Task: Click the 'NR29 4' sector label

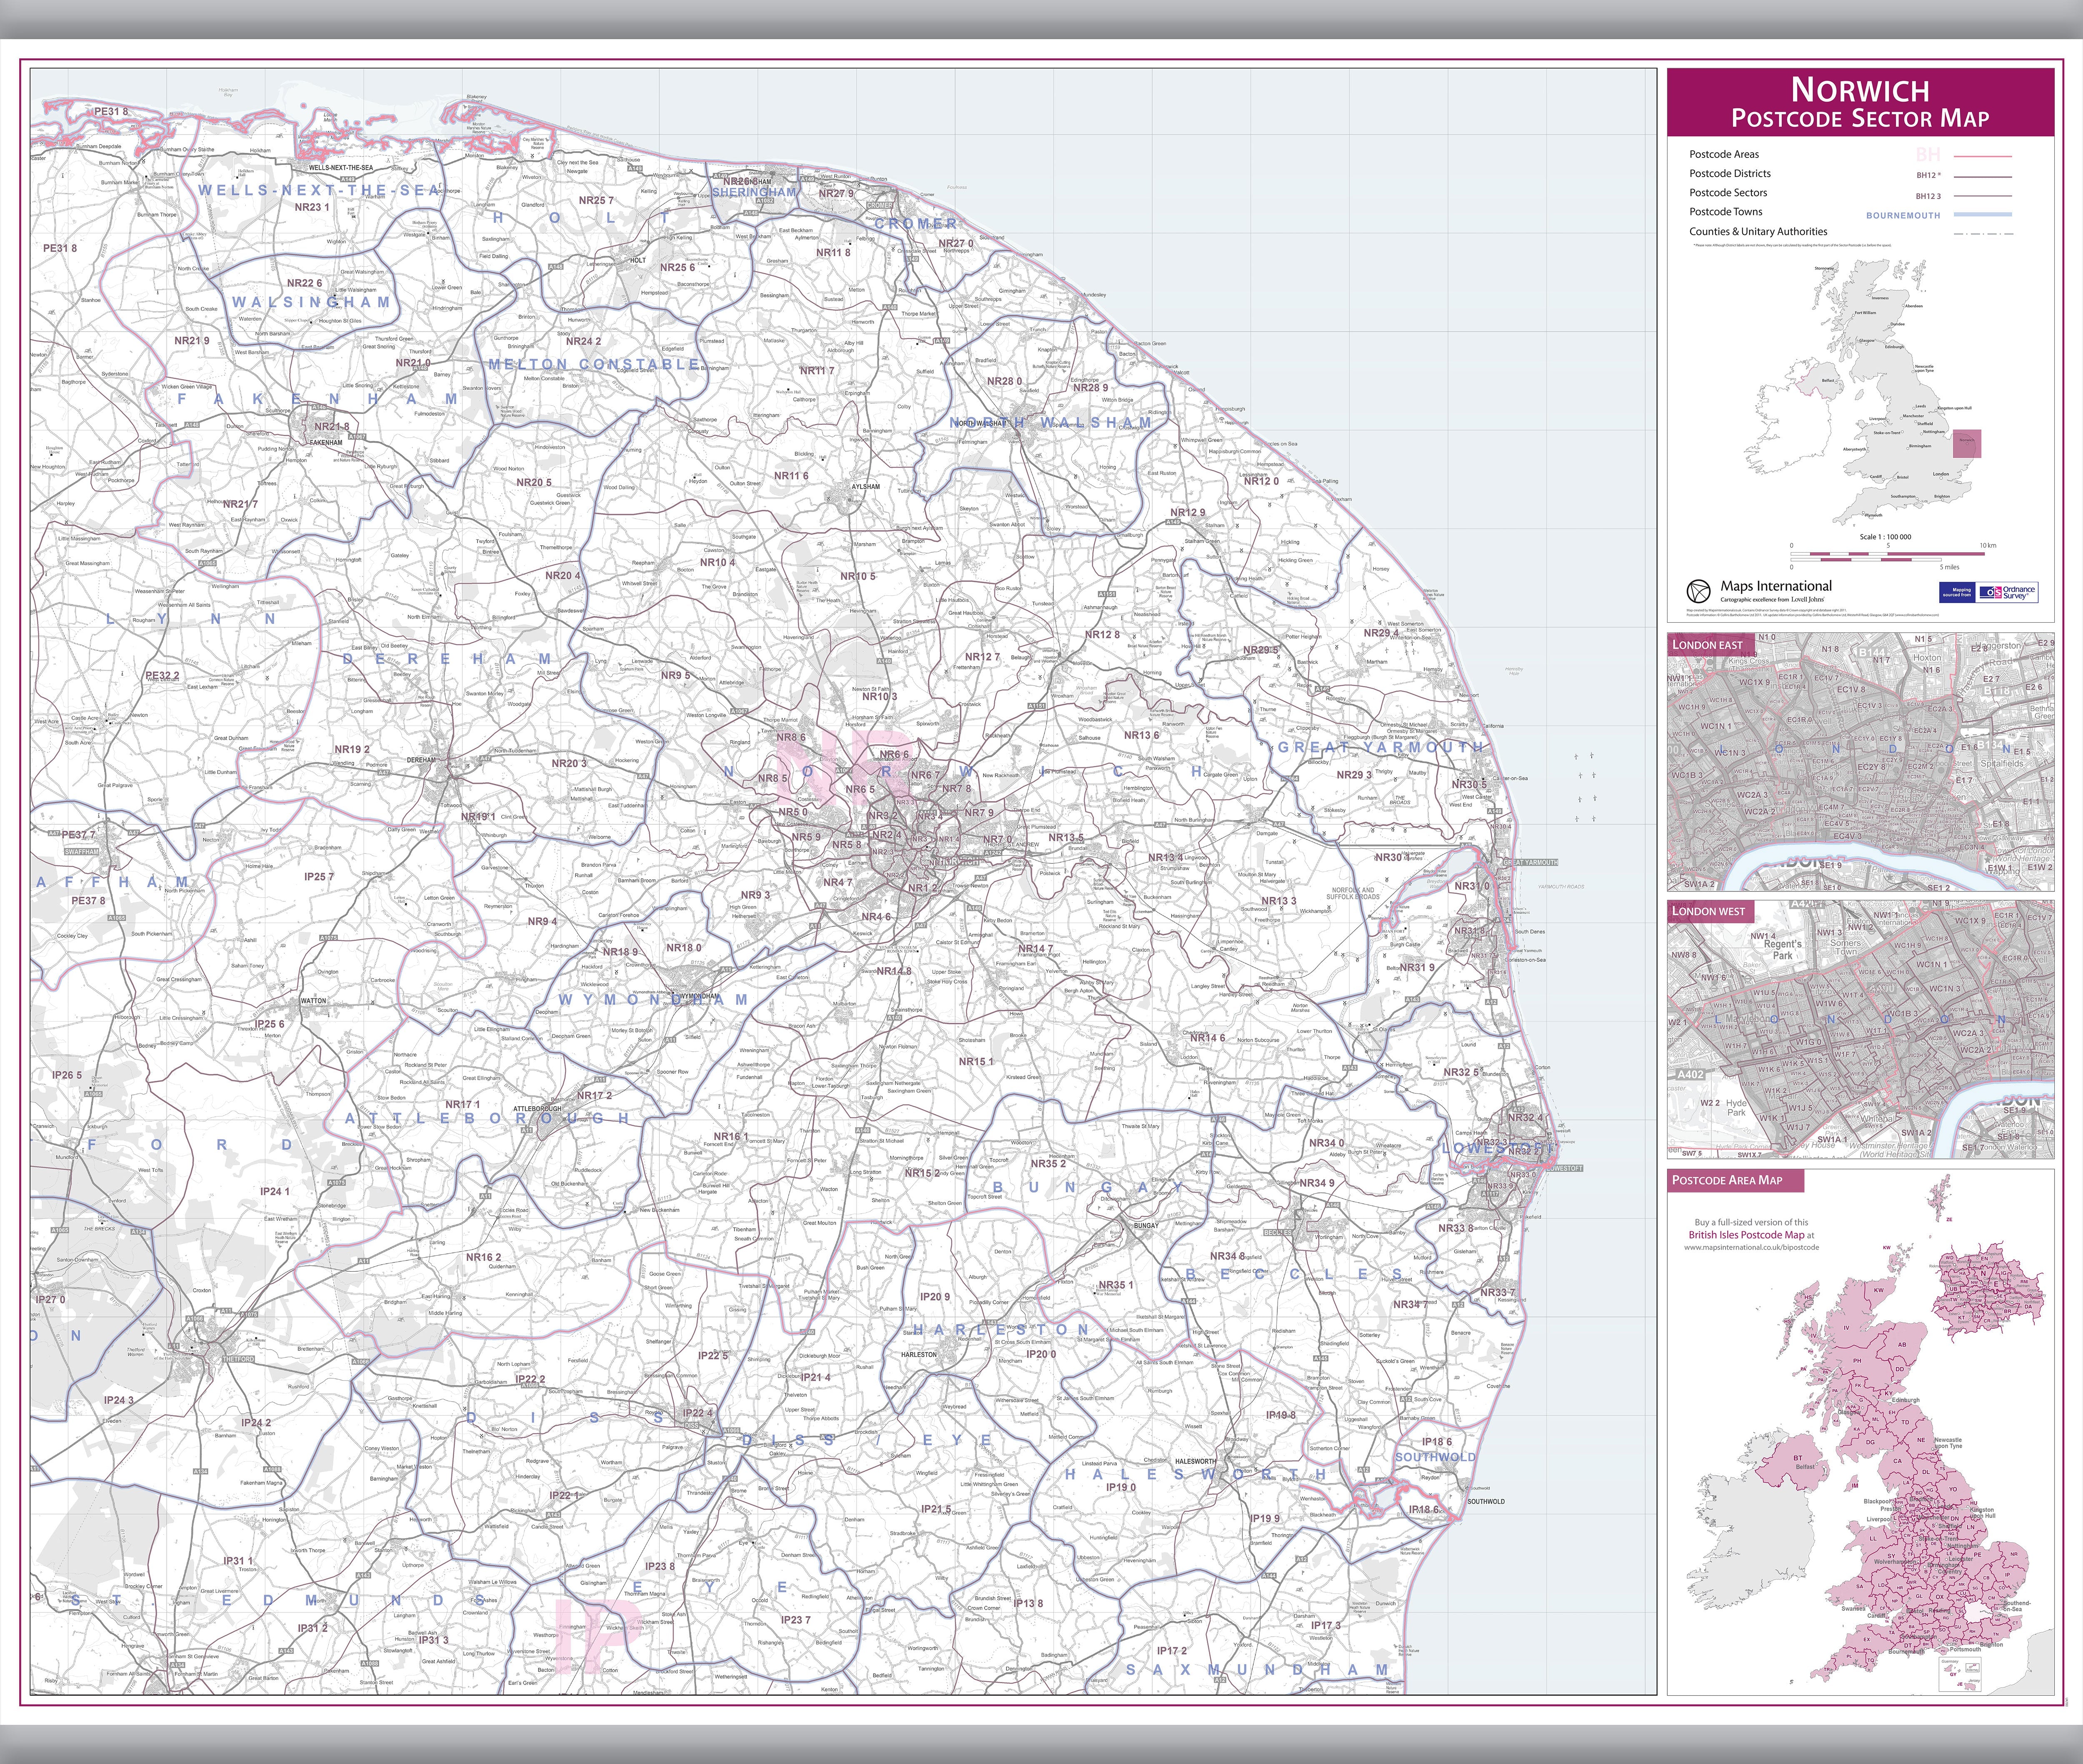Action: 1381,633
